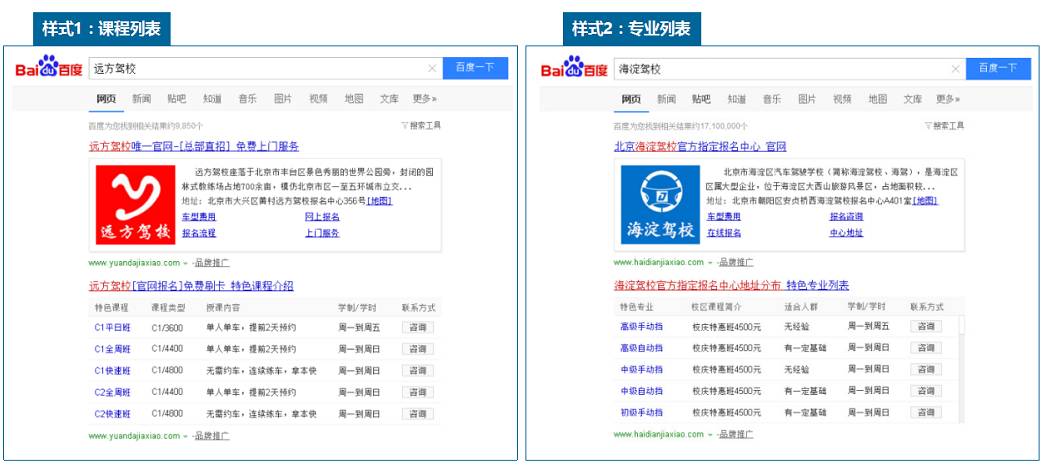
Task: Click 咨询 button for 初级手动挡 row
Action: [926, 413]
